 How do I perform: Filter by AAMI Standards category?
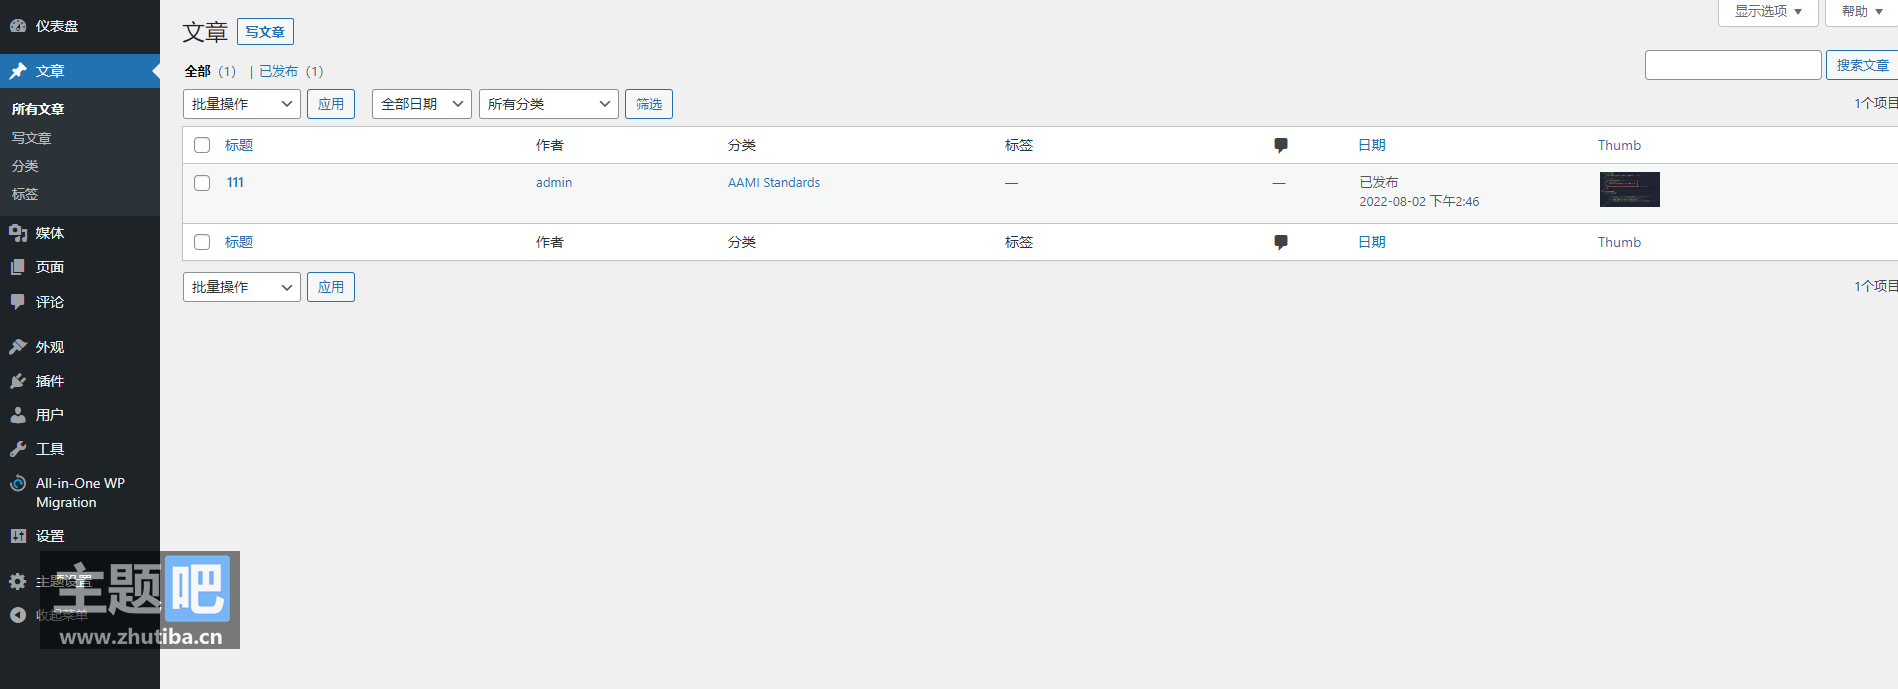774,182
